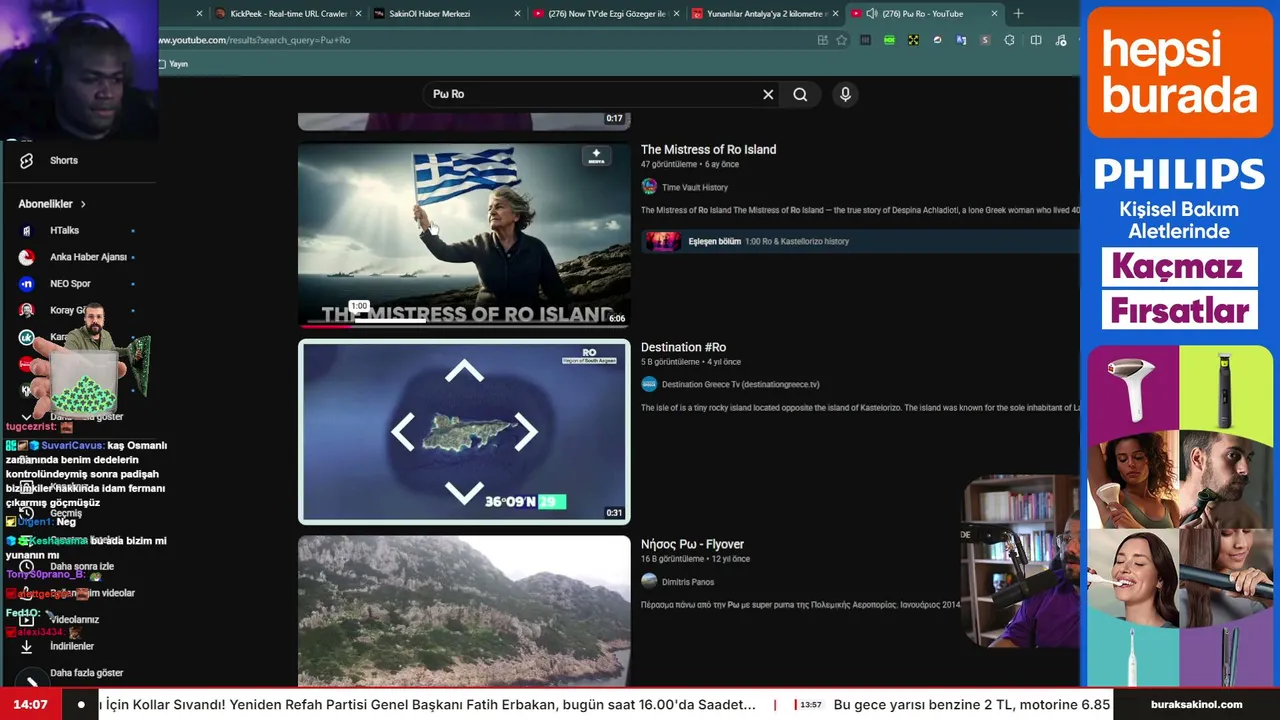1280x720 pixels.
Task: Close the SakinOl Haber Merkezi tab
Action: coord(517,13)
